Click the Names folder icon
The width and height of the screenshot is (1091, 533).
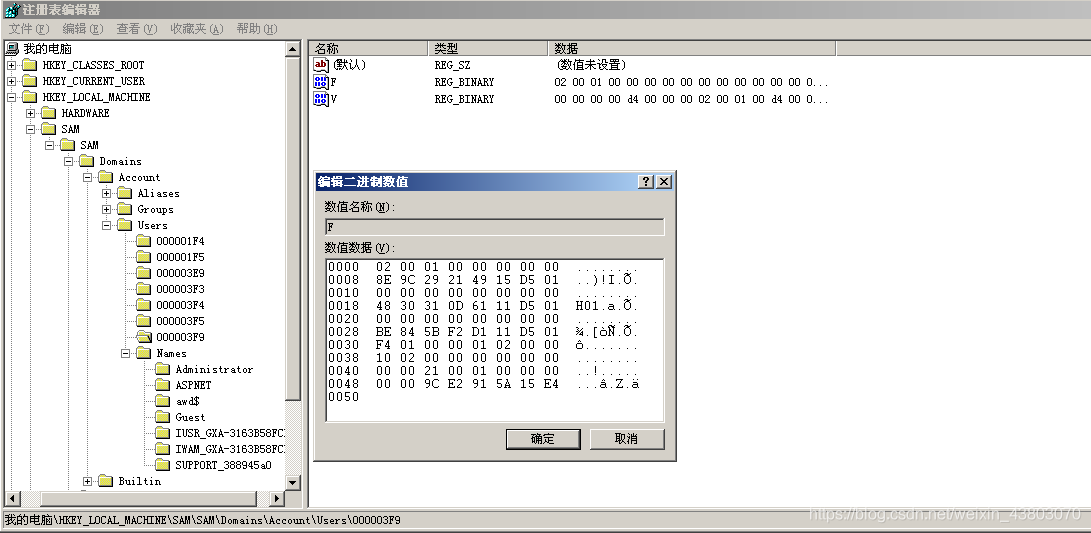pyautogui.click(x=143, y=353)
